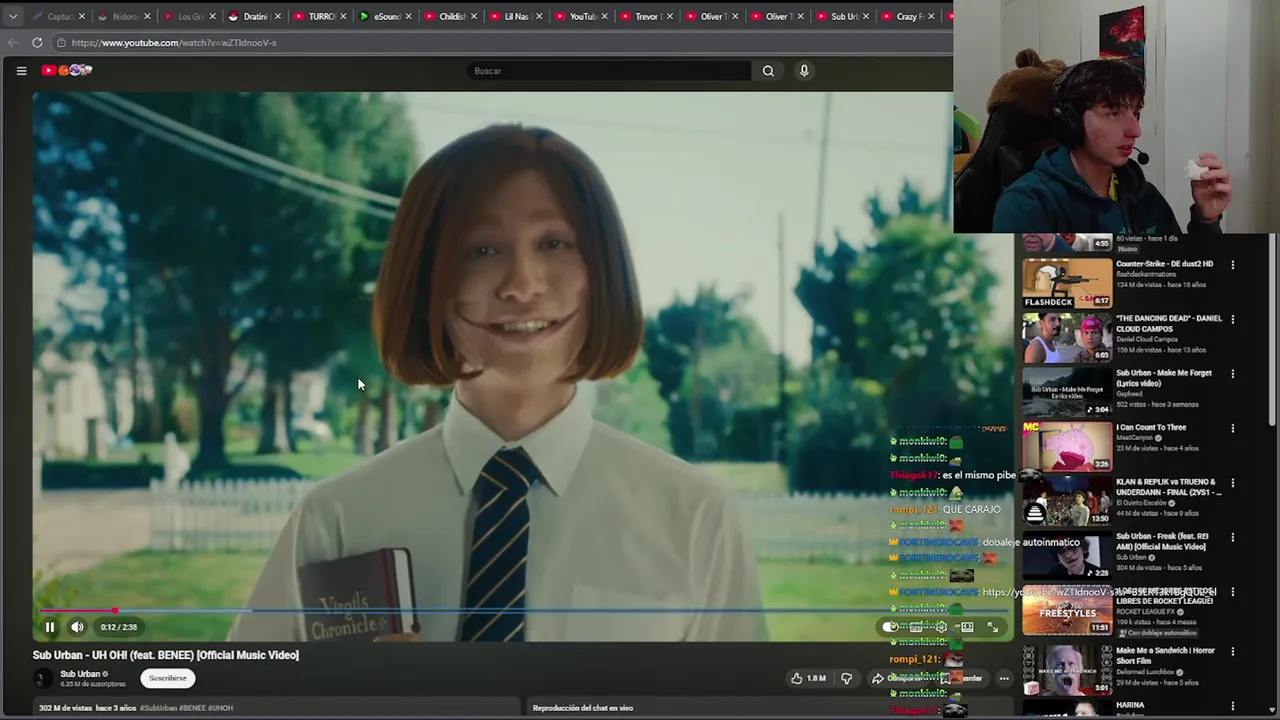Click the 0:12 / 2:38 time display
This screenshot has width=1280, height=720.
[x=119, y=627]
